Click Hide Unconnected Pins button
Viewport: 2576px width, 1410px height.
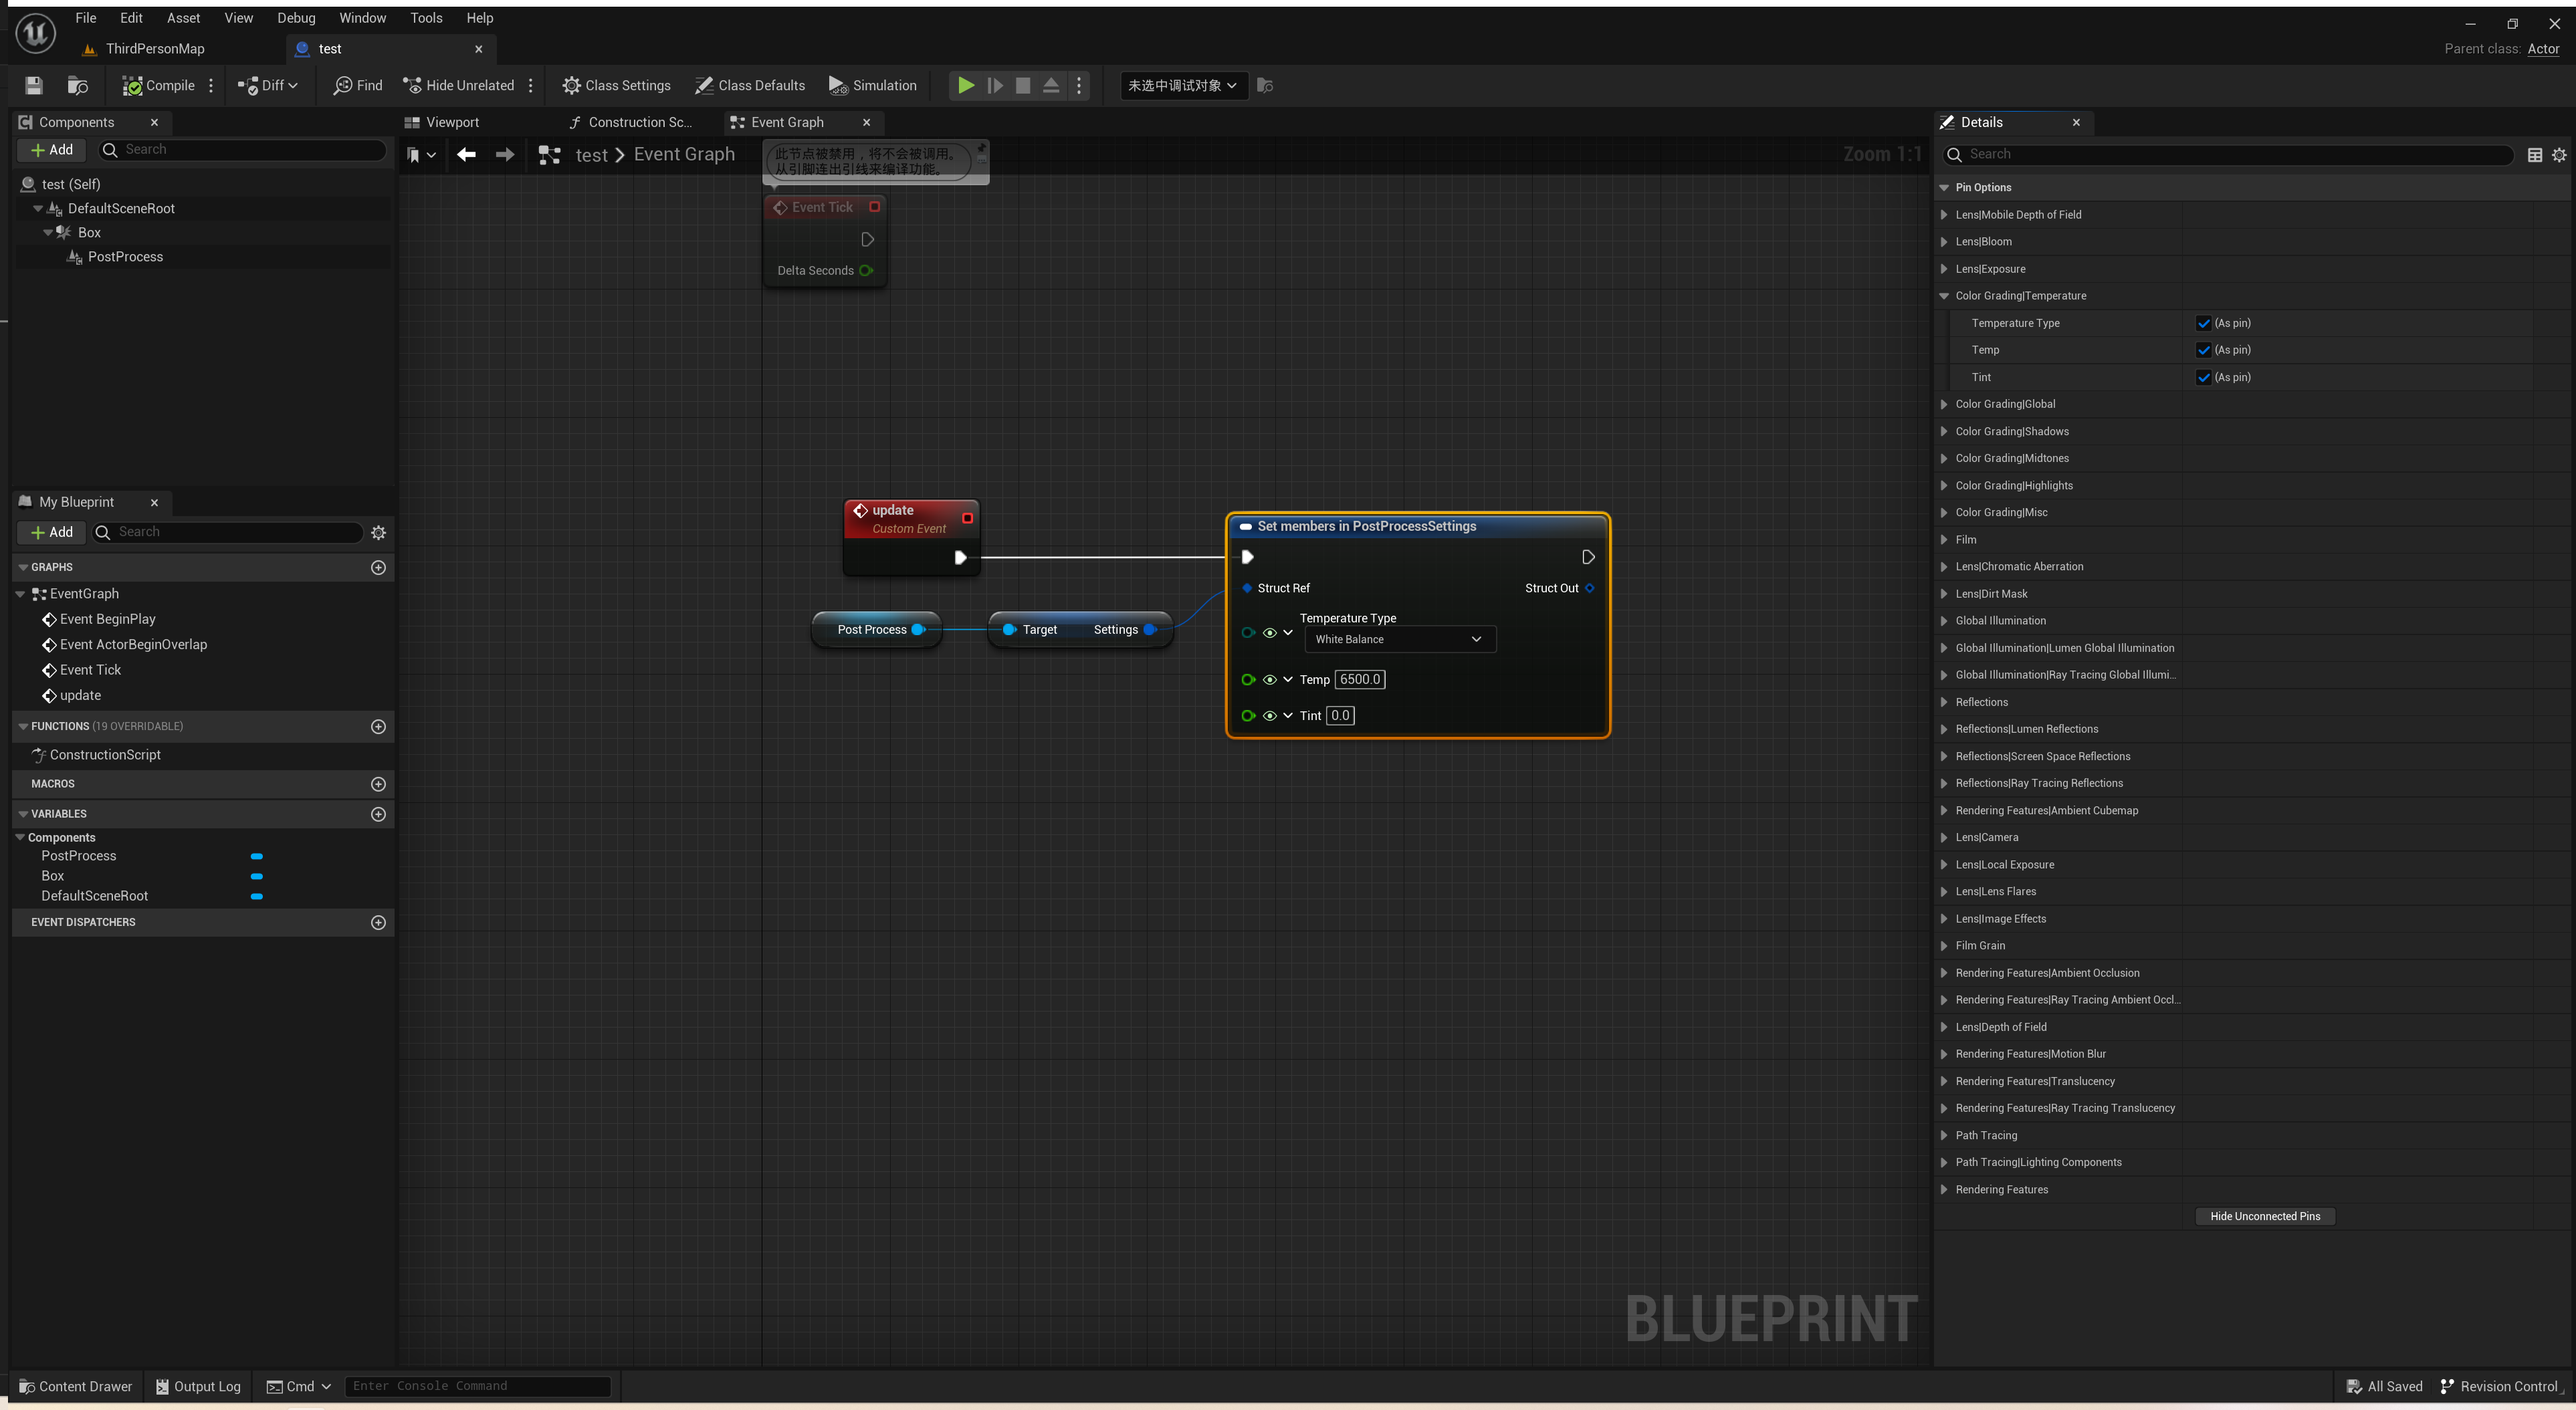click(2264, 1216)
